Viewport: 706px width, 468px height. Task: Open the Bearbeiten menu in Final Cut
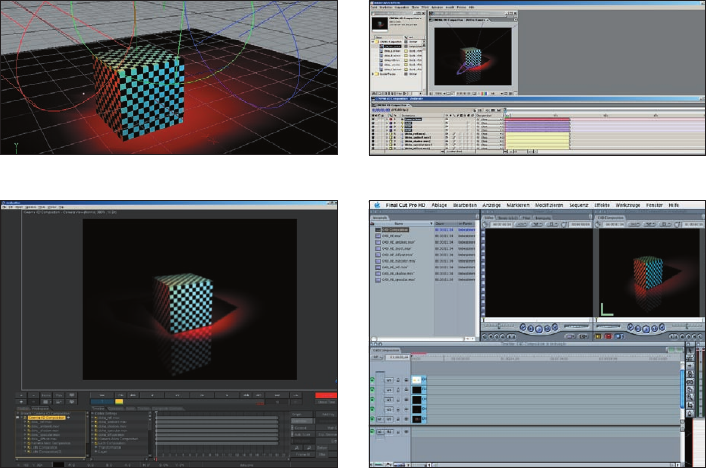(x=465, y=205)
